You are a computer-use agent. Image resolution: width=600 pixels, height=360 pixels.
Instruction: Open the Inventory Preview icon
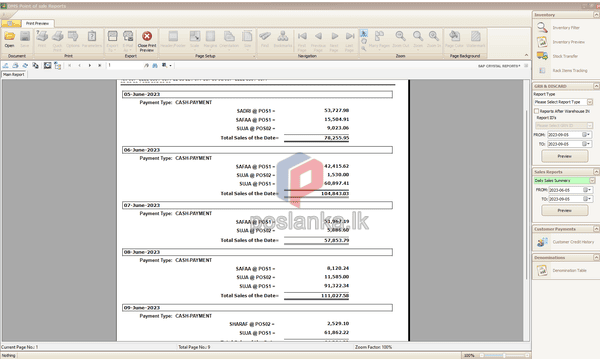pos(542,42)
